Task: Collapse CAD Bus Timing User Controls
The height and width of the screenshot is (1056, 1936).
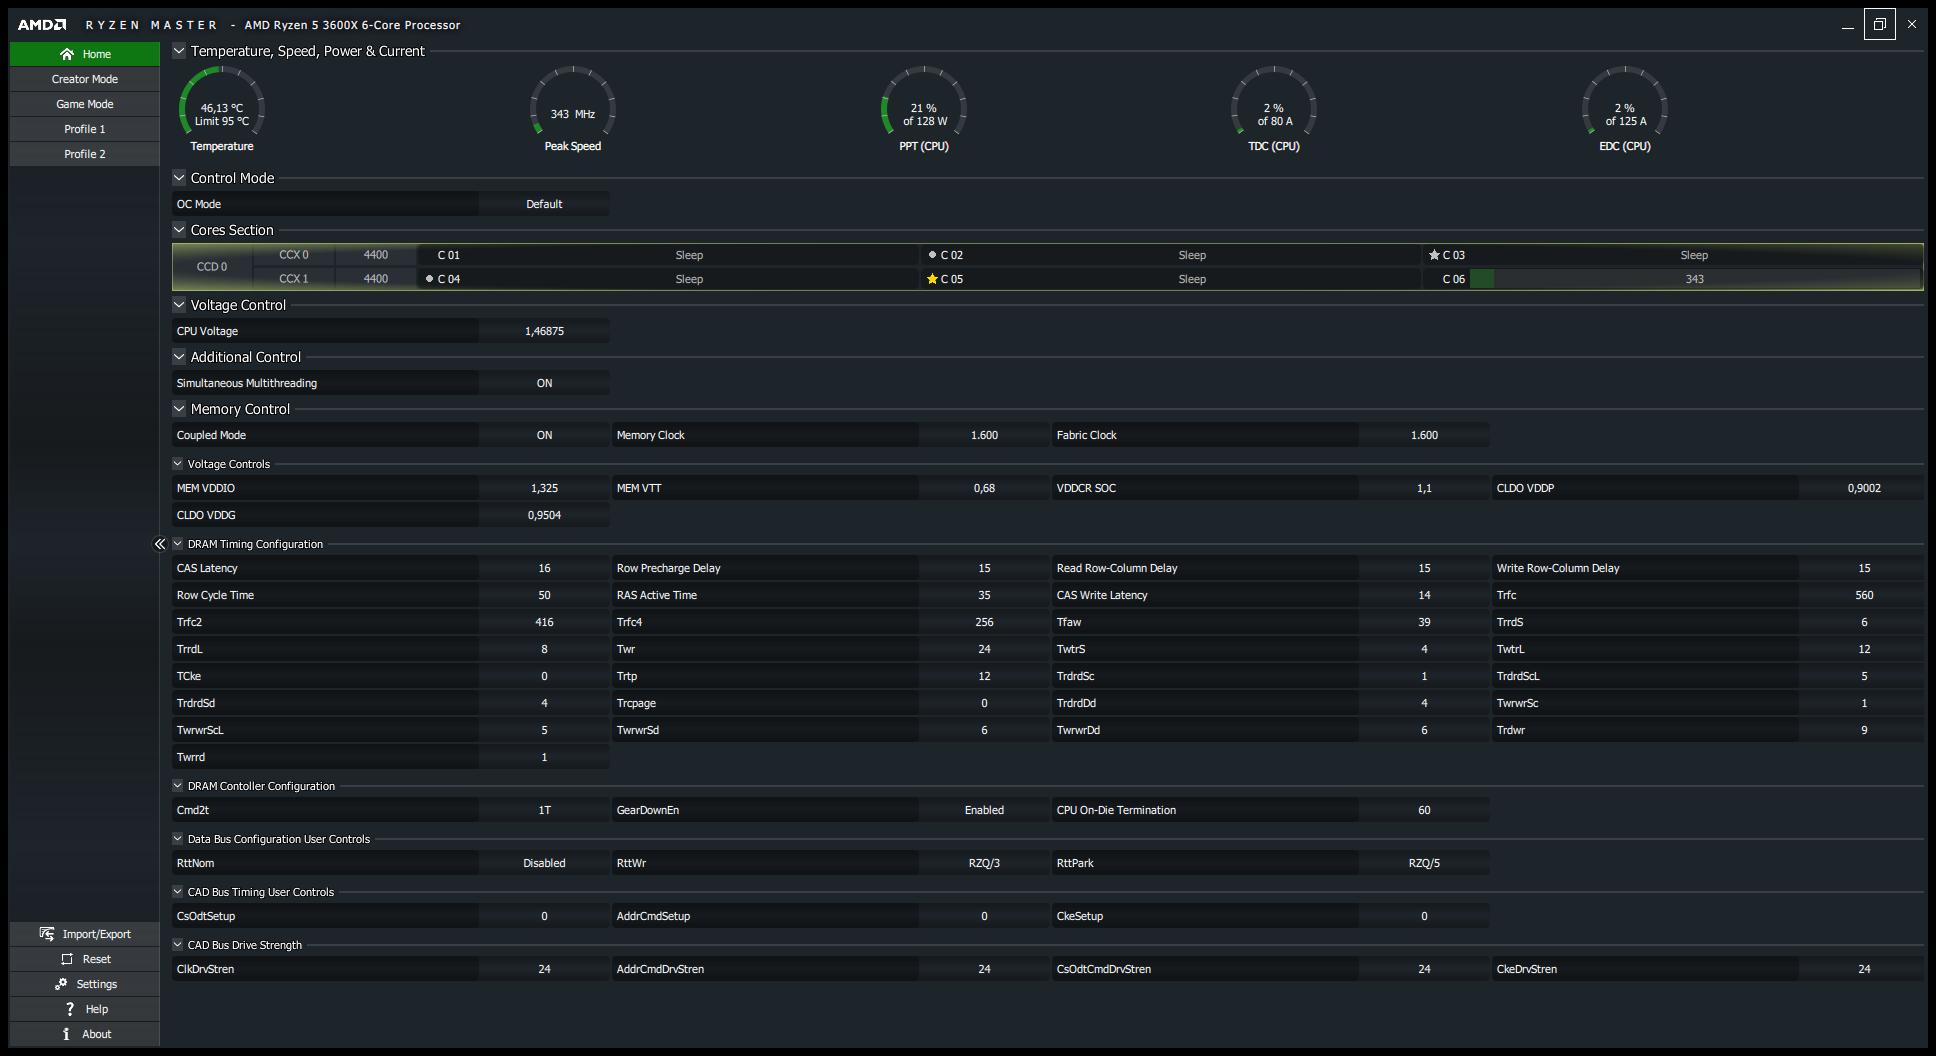Action: coord(178,892)
